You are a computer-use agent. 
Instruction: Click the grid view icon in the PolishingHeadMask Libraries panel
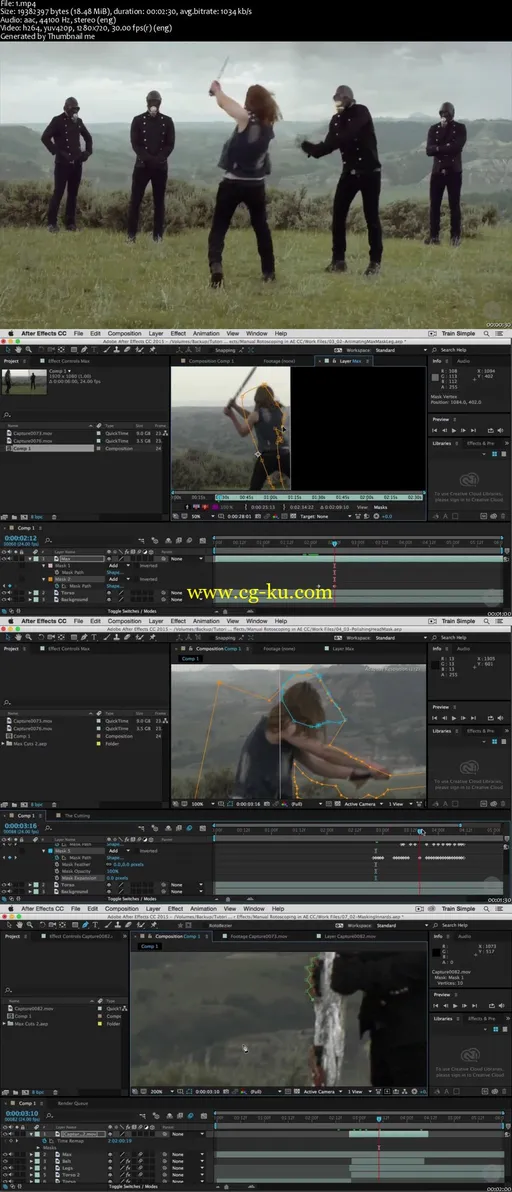tap(495, 742)
